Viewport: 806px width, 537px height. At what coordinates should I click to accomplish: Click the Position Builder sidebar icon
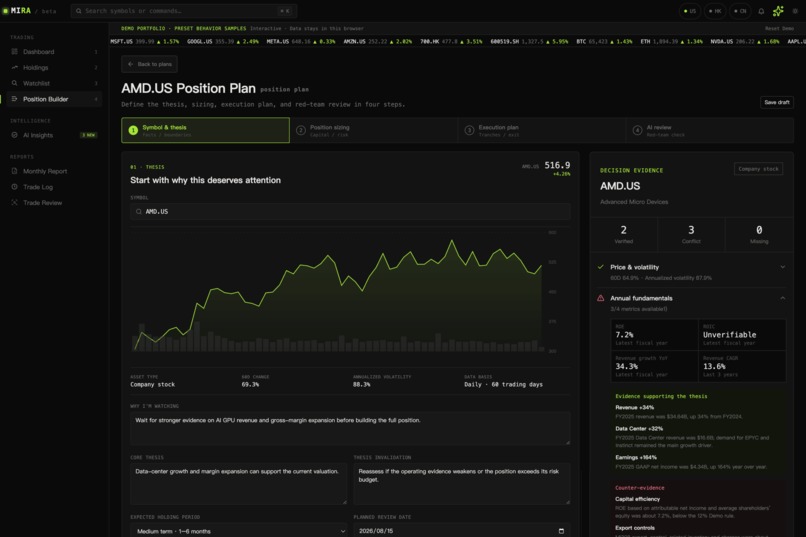(x=14, y=99)
